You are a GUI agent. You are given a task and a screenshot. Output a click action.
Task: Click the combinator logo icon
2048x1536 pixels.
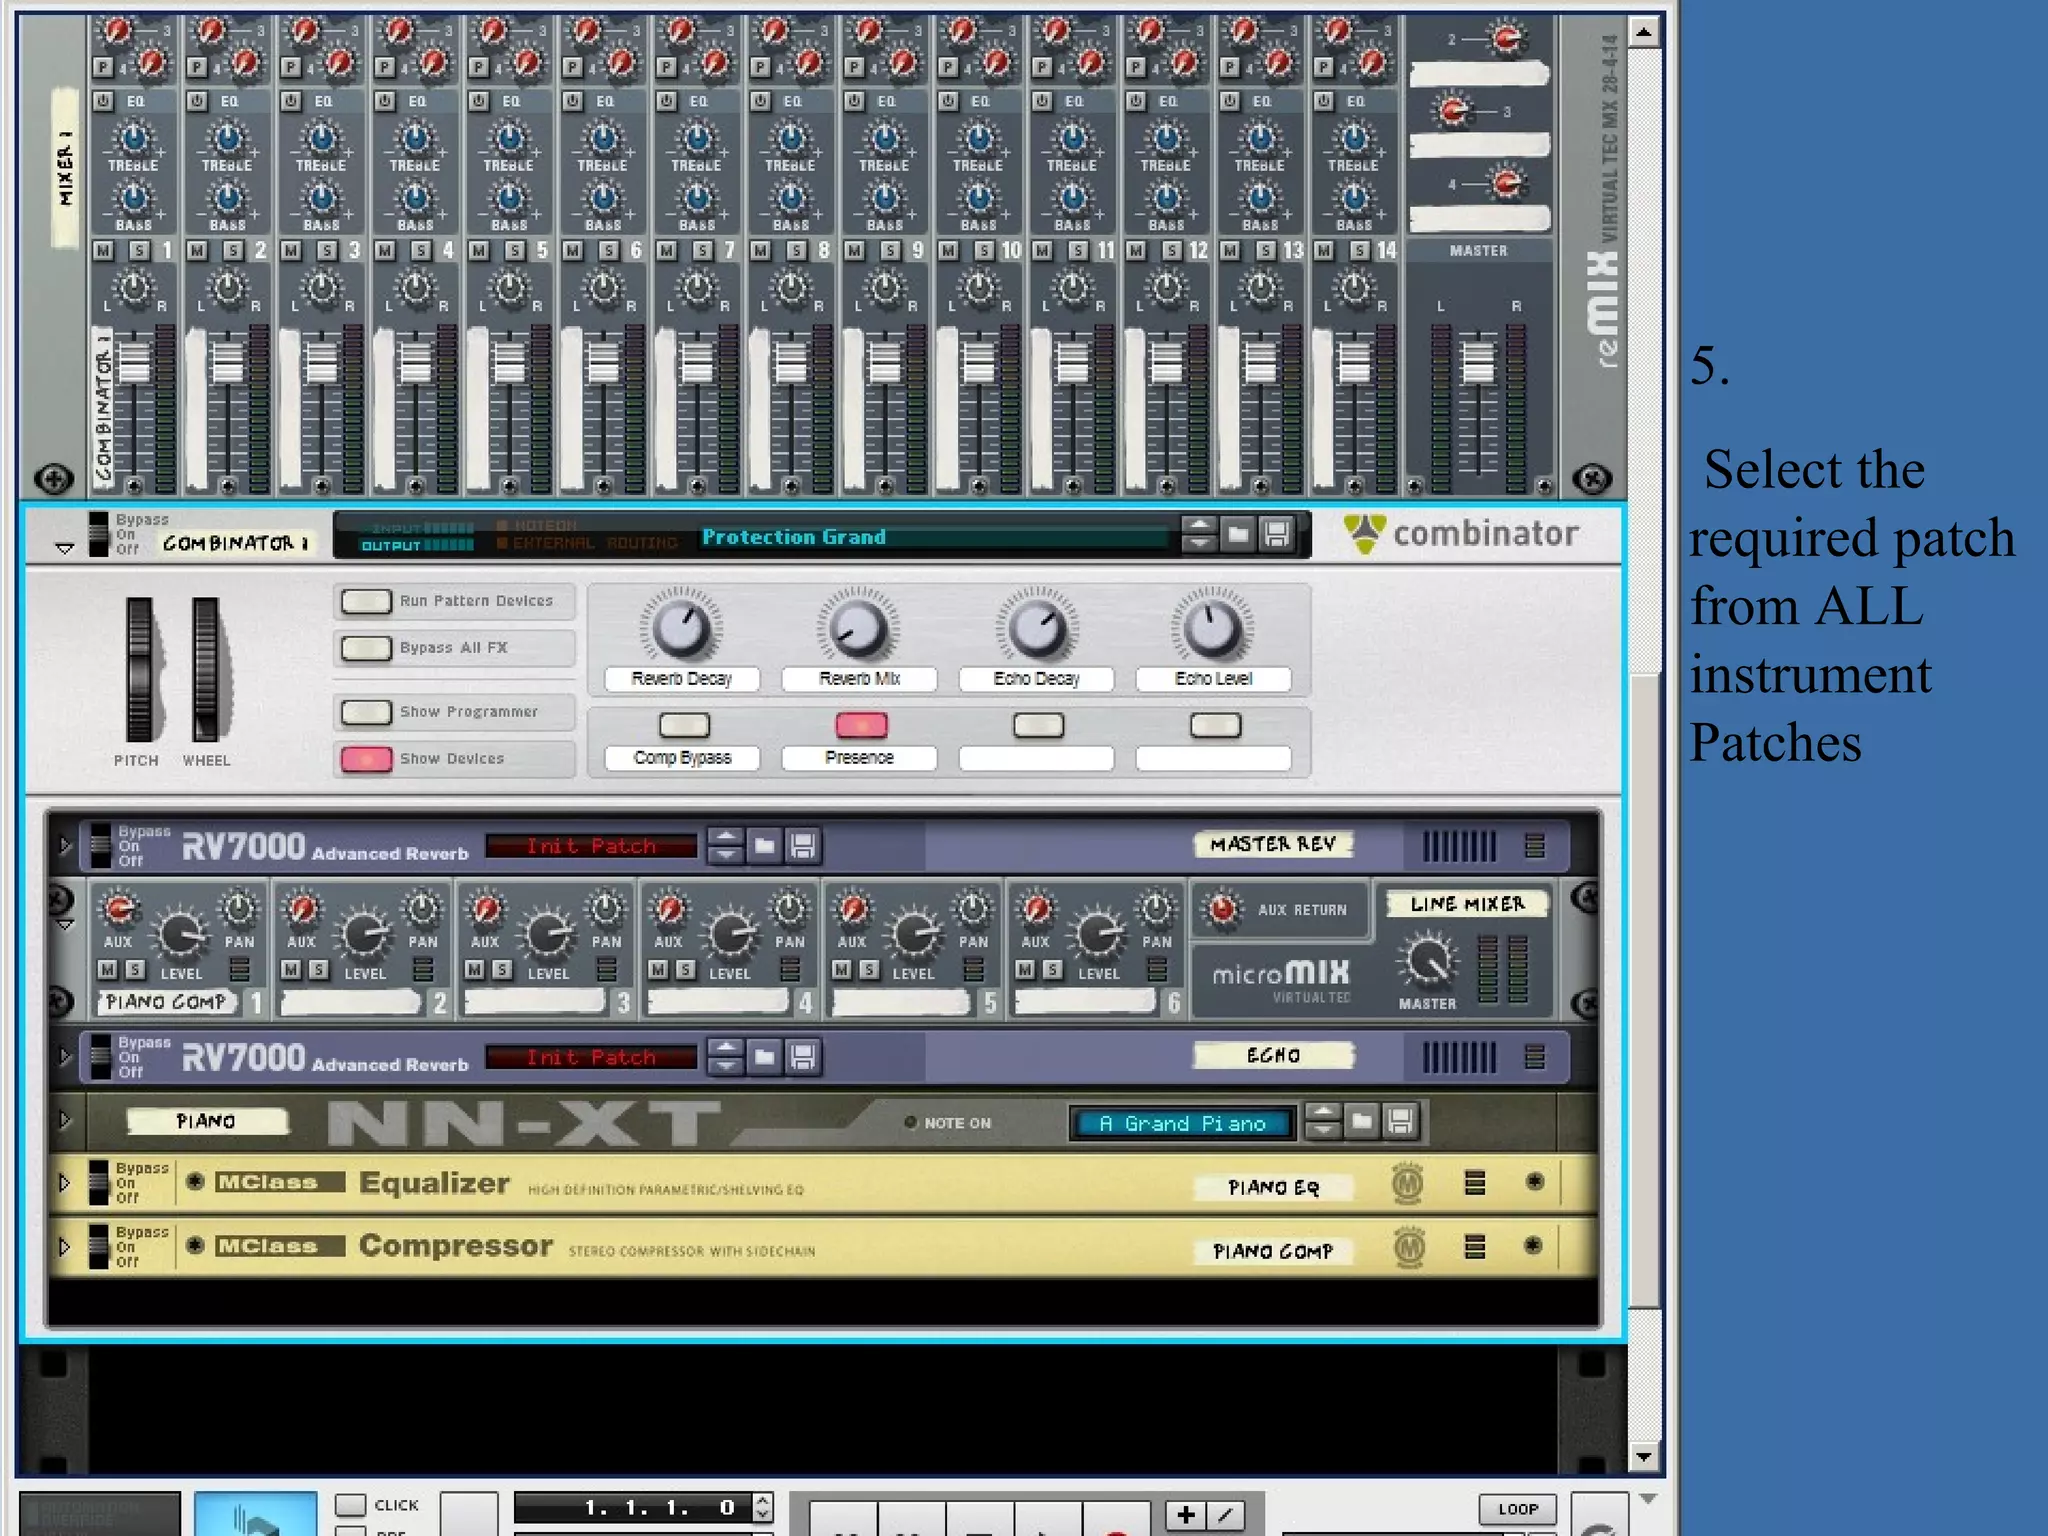click(x=1365, y=533)
